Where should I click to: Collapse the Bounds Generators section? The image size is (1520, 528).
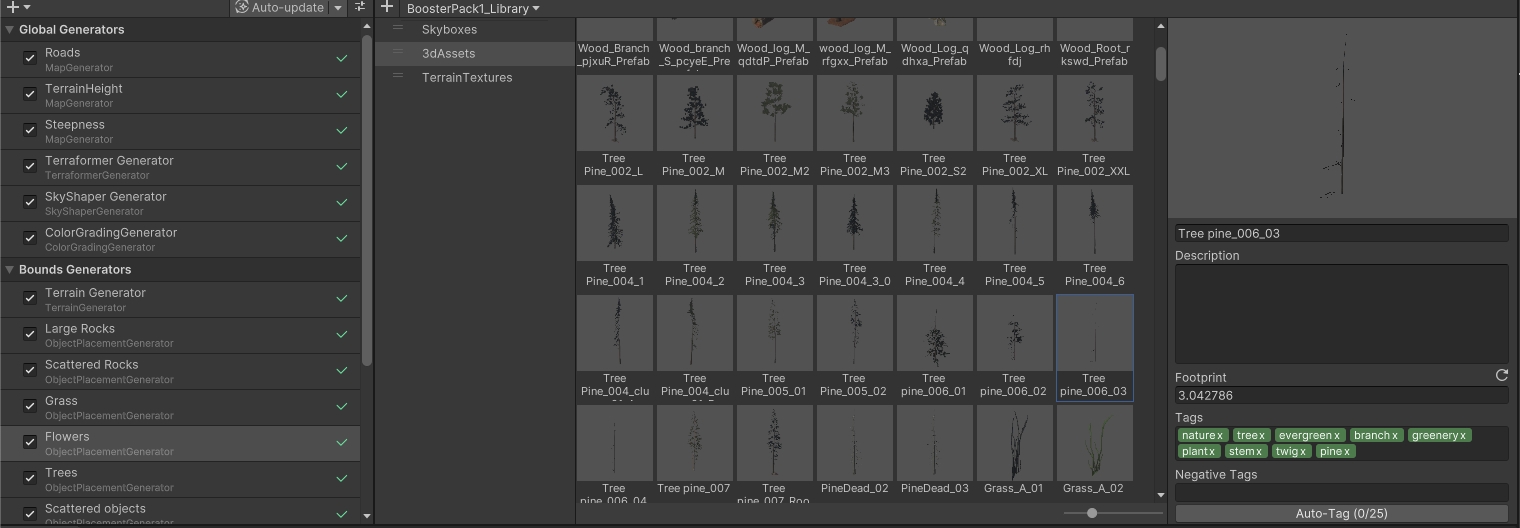(x=9, y=270)
